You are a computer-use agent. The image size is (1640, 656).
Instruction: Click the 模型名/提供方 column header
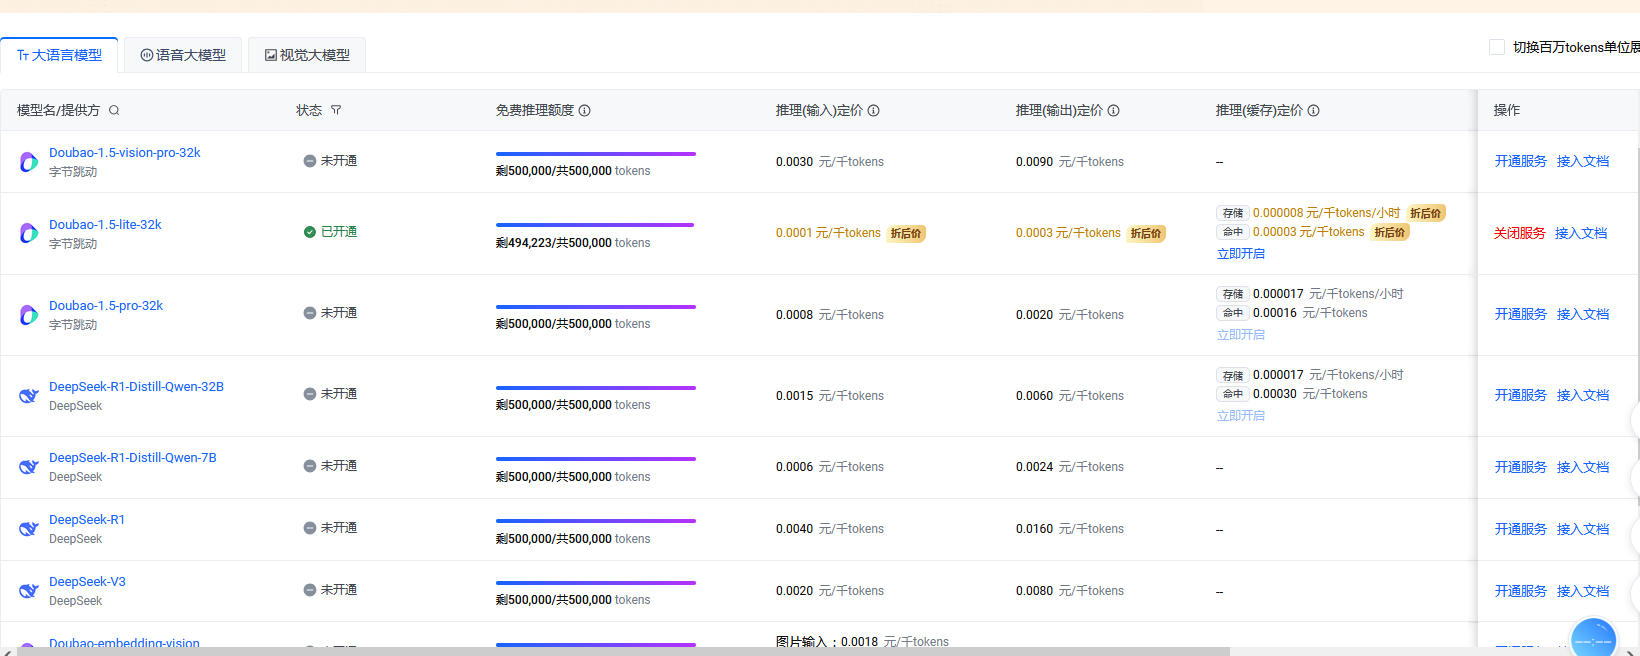59,111
